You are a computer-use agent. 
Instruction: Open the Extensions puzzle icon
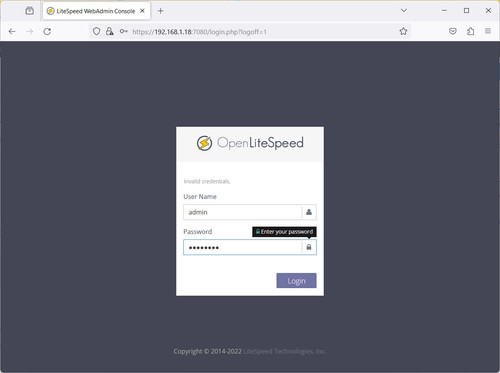(470, 31)
